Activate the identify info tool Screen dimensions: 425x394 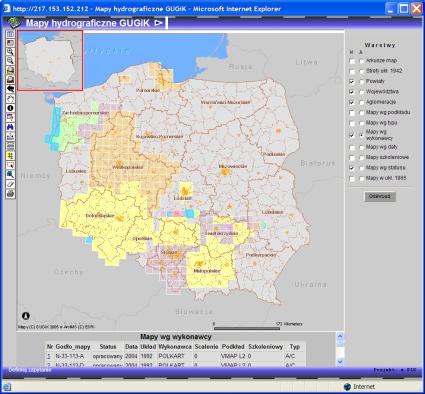point(10,108)
